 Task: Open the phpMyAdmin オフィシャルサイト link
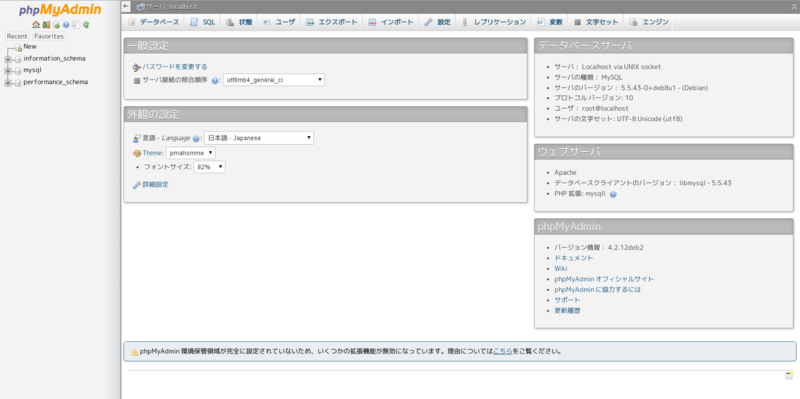point(604,279)
